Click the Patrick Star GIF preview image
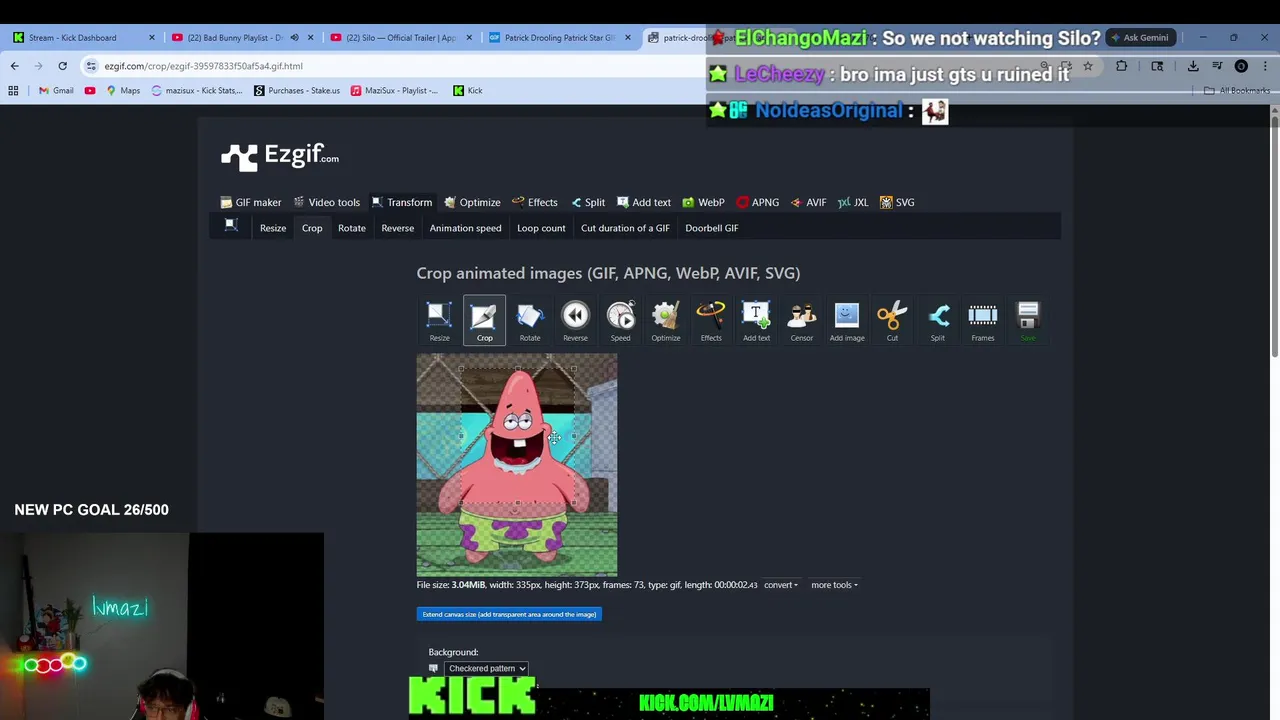The image size is (1280, 720). click(517, 464)
